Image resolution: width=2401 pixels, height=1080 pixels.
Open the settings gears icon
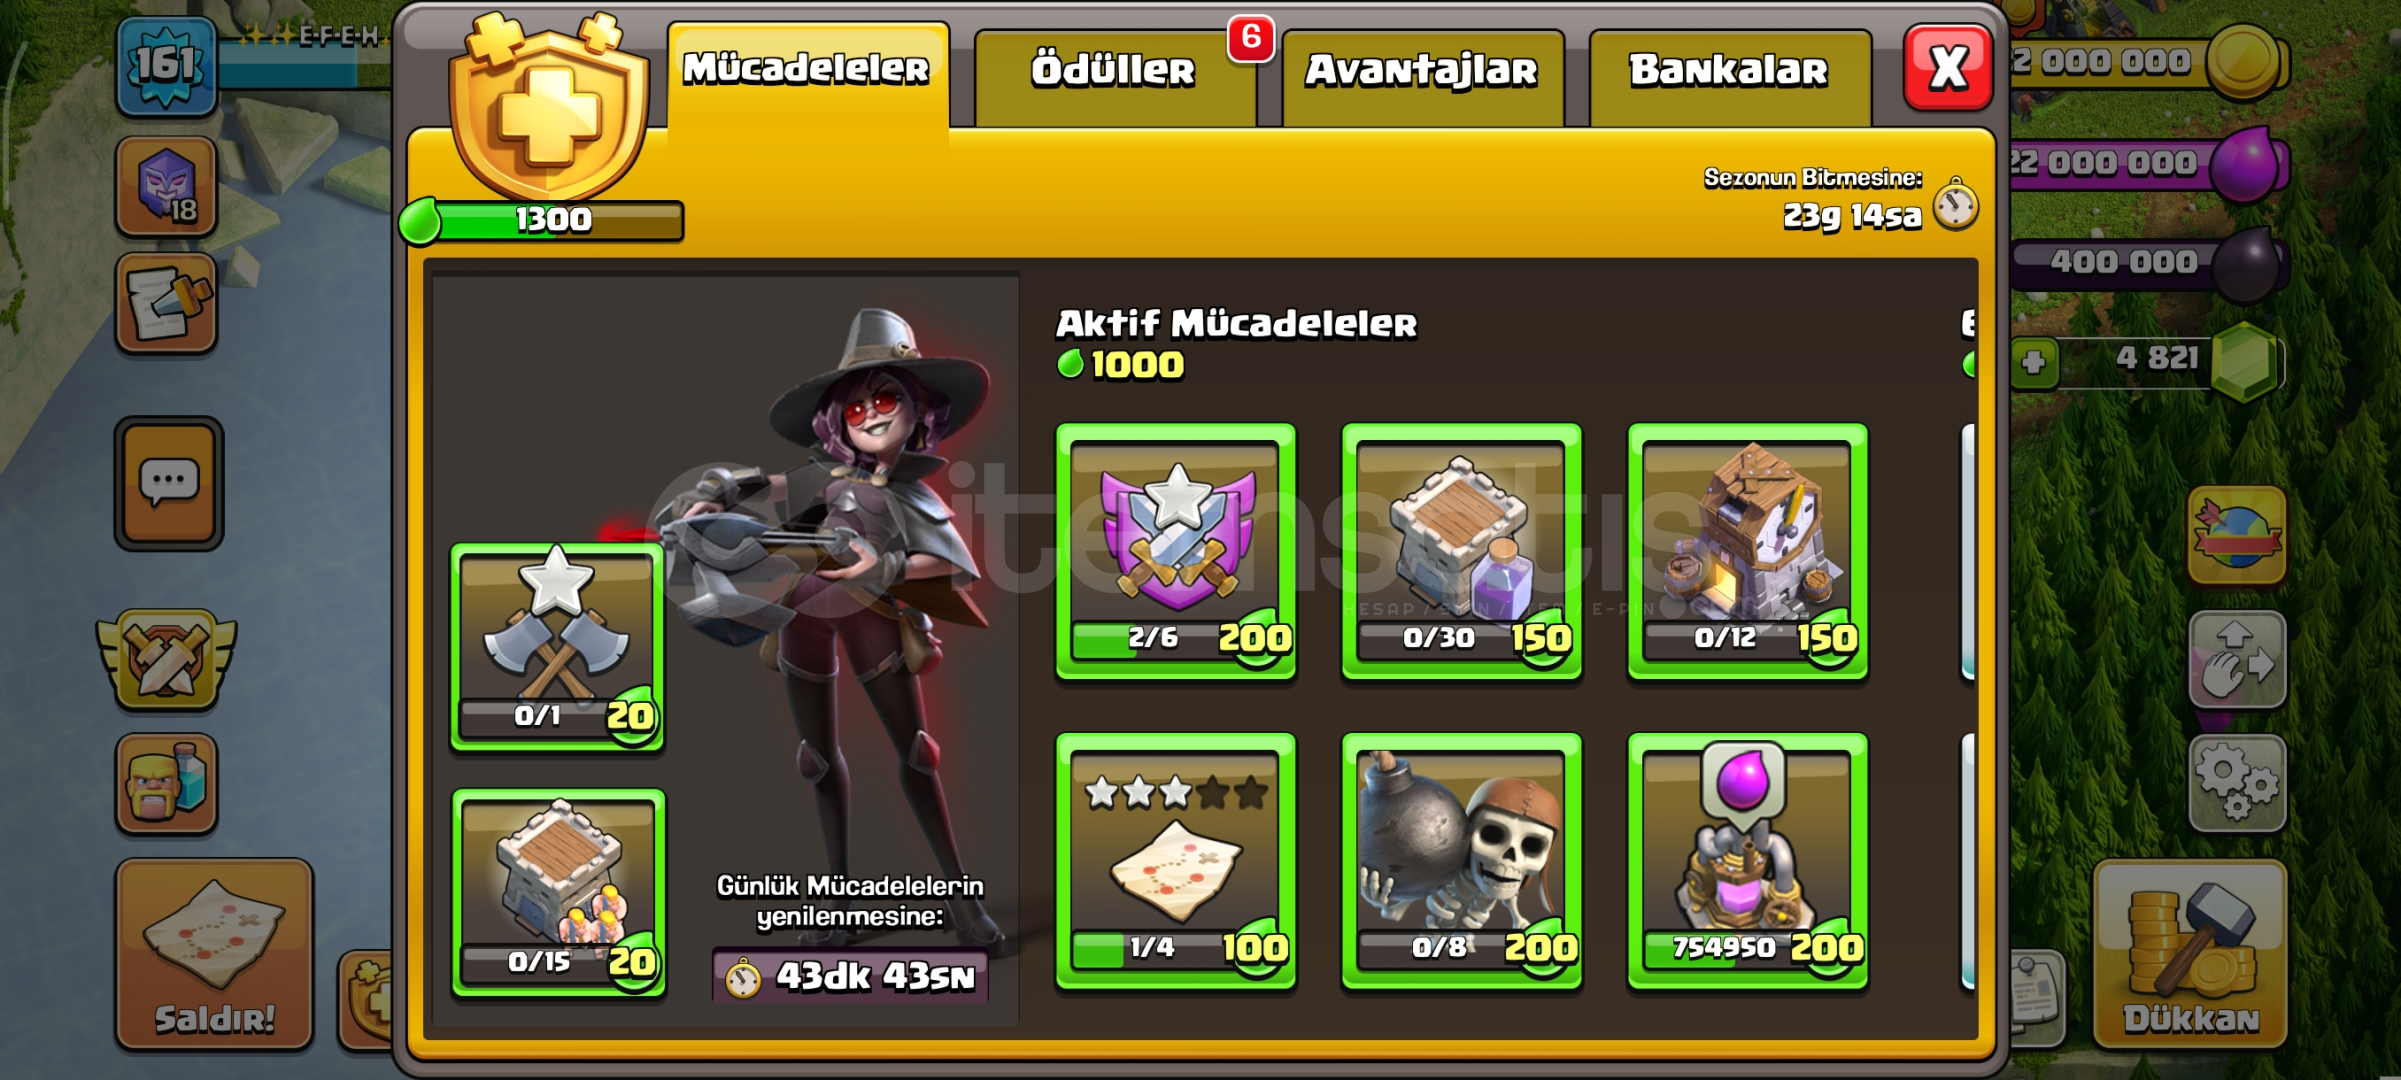click(x=2237, y=784)
